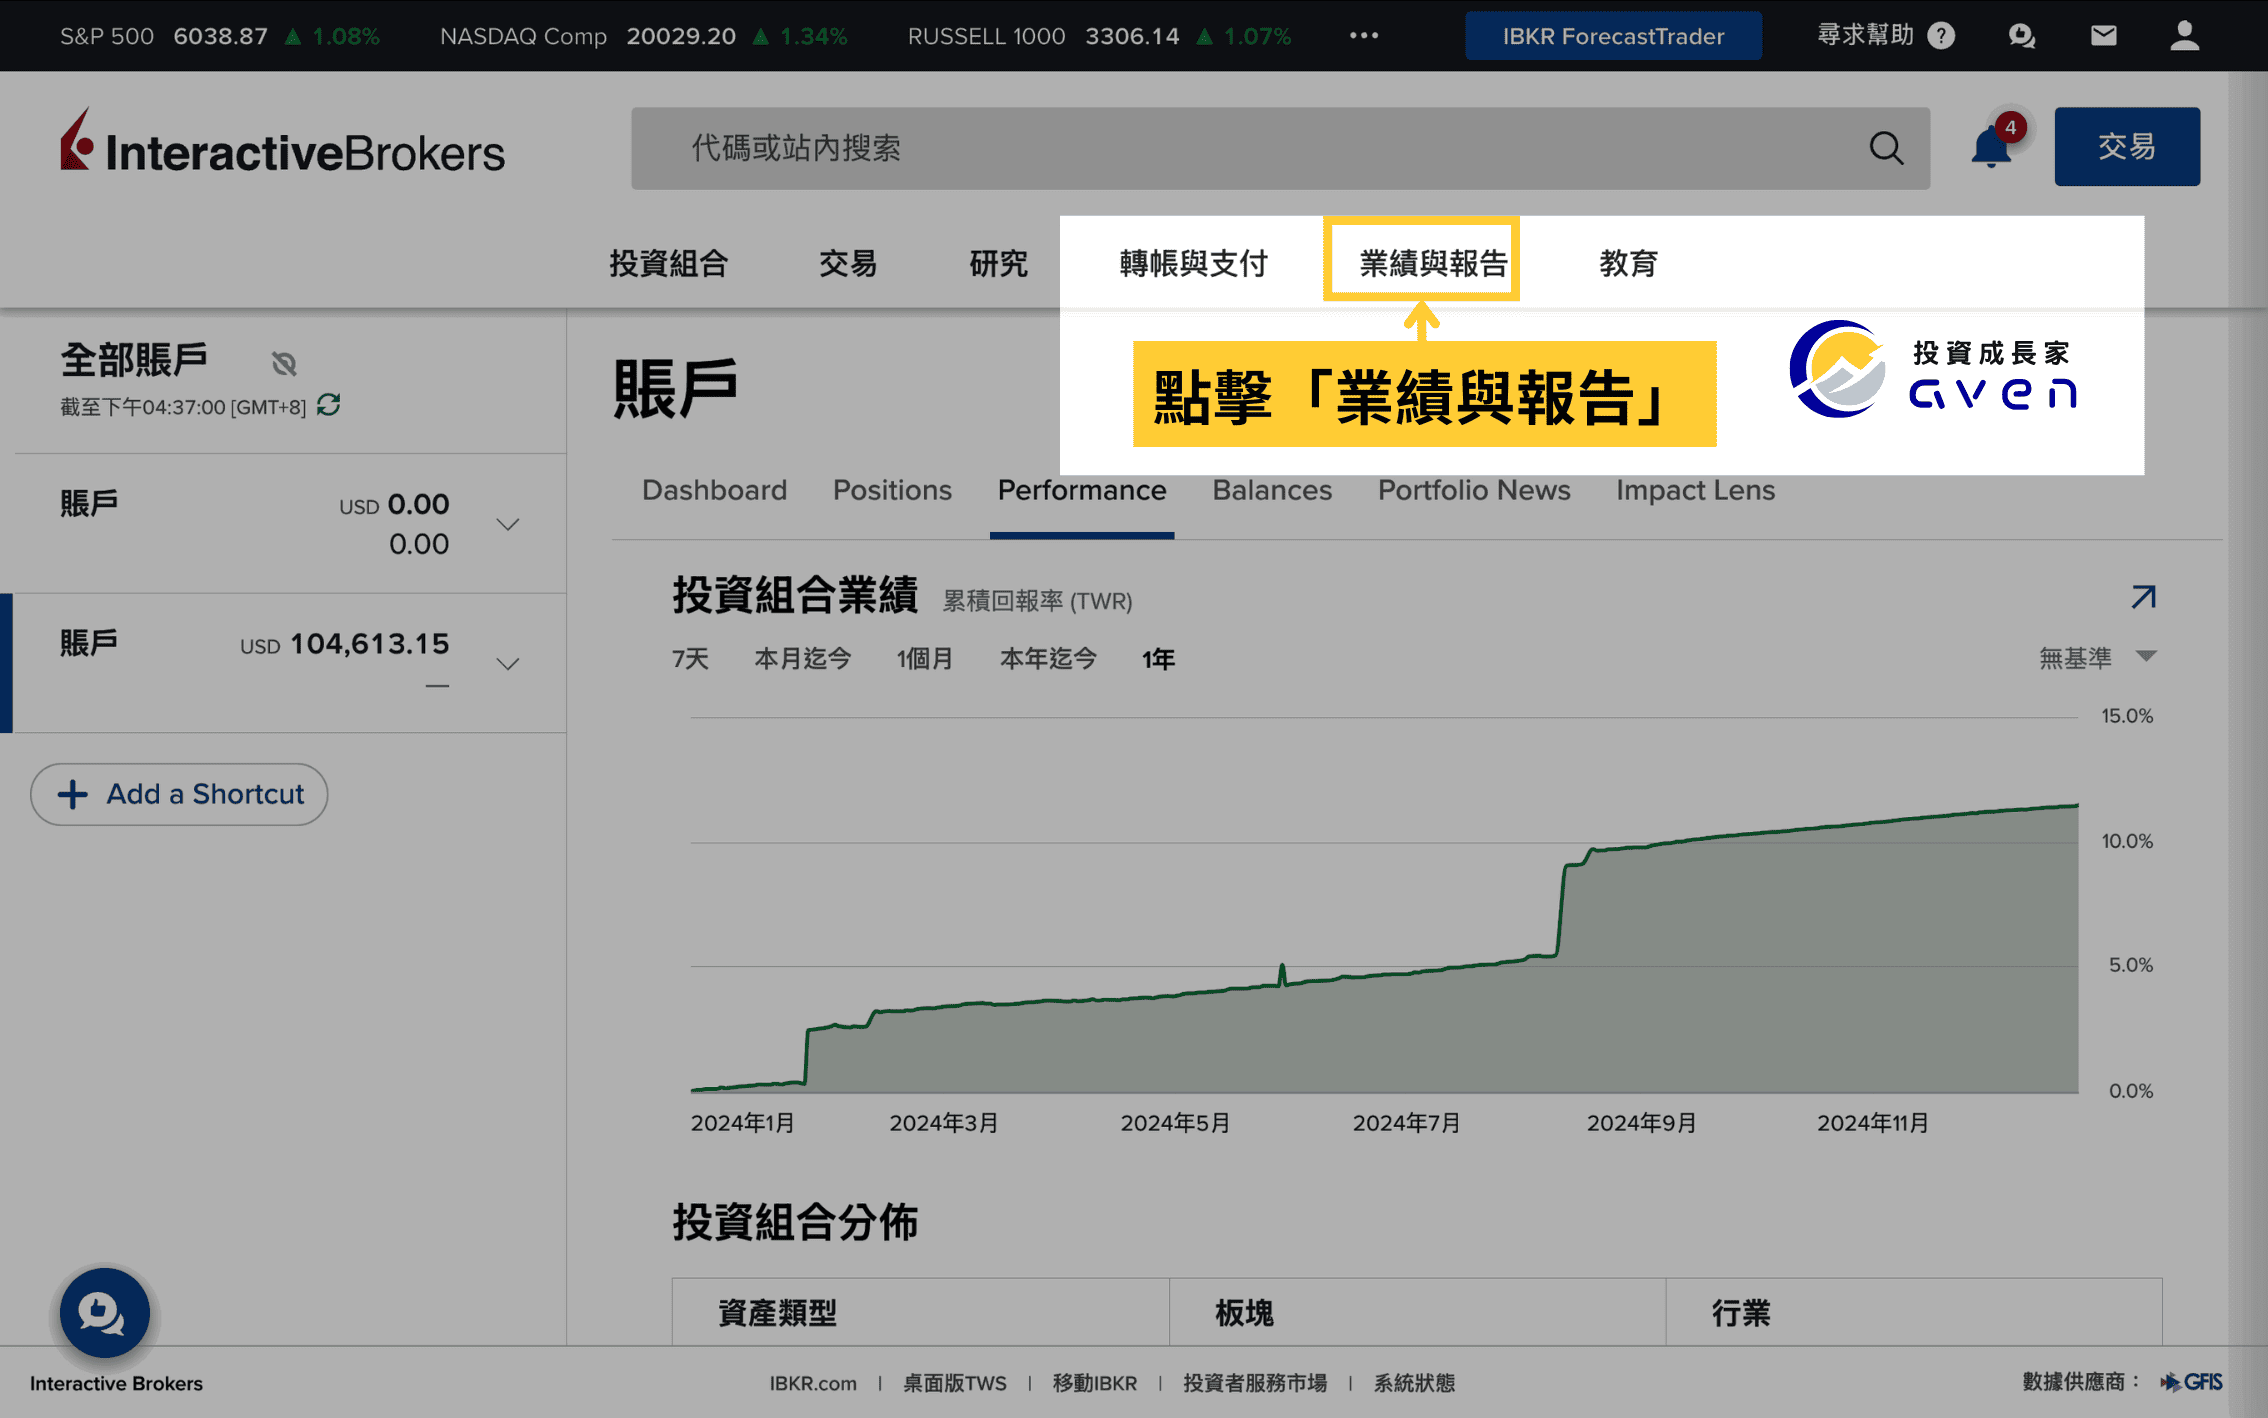Click the 累積回報率 (TWR) label

pos(1037,601)
